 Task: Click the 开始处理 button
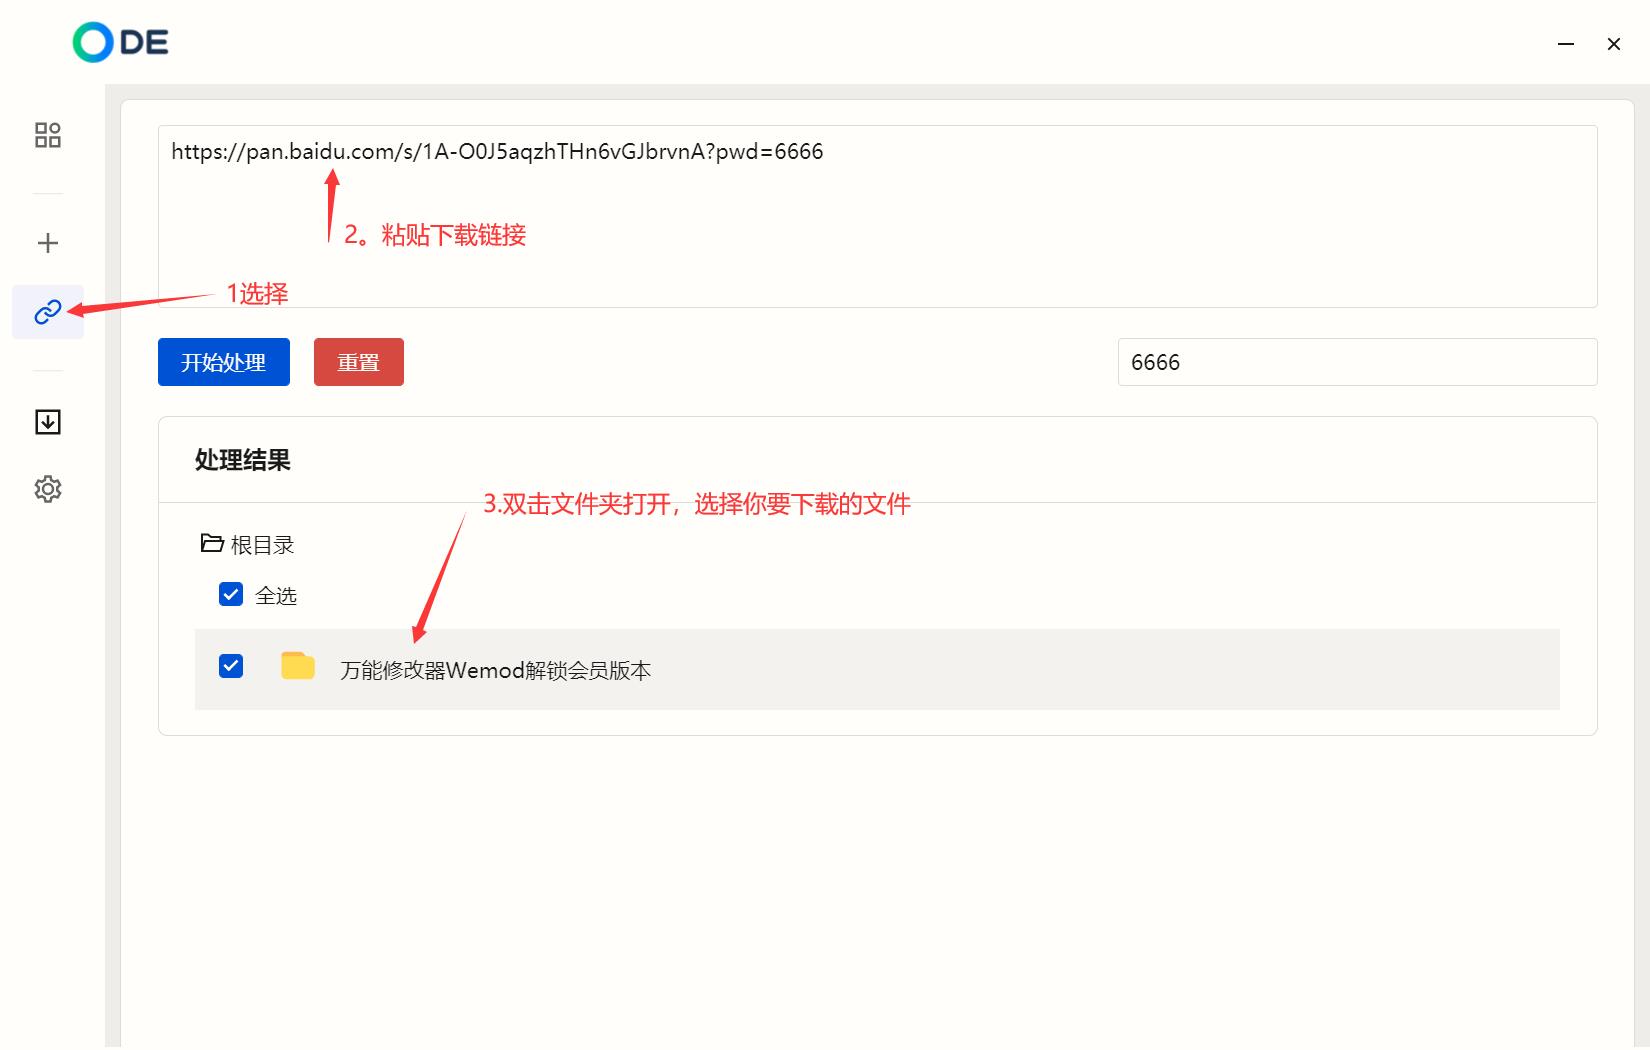tap(223, 362)
